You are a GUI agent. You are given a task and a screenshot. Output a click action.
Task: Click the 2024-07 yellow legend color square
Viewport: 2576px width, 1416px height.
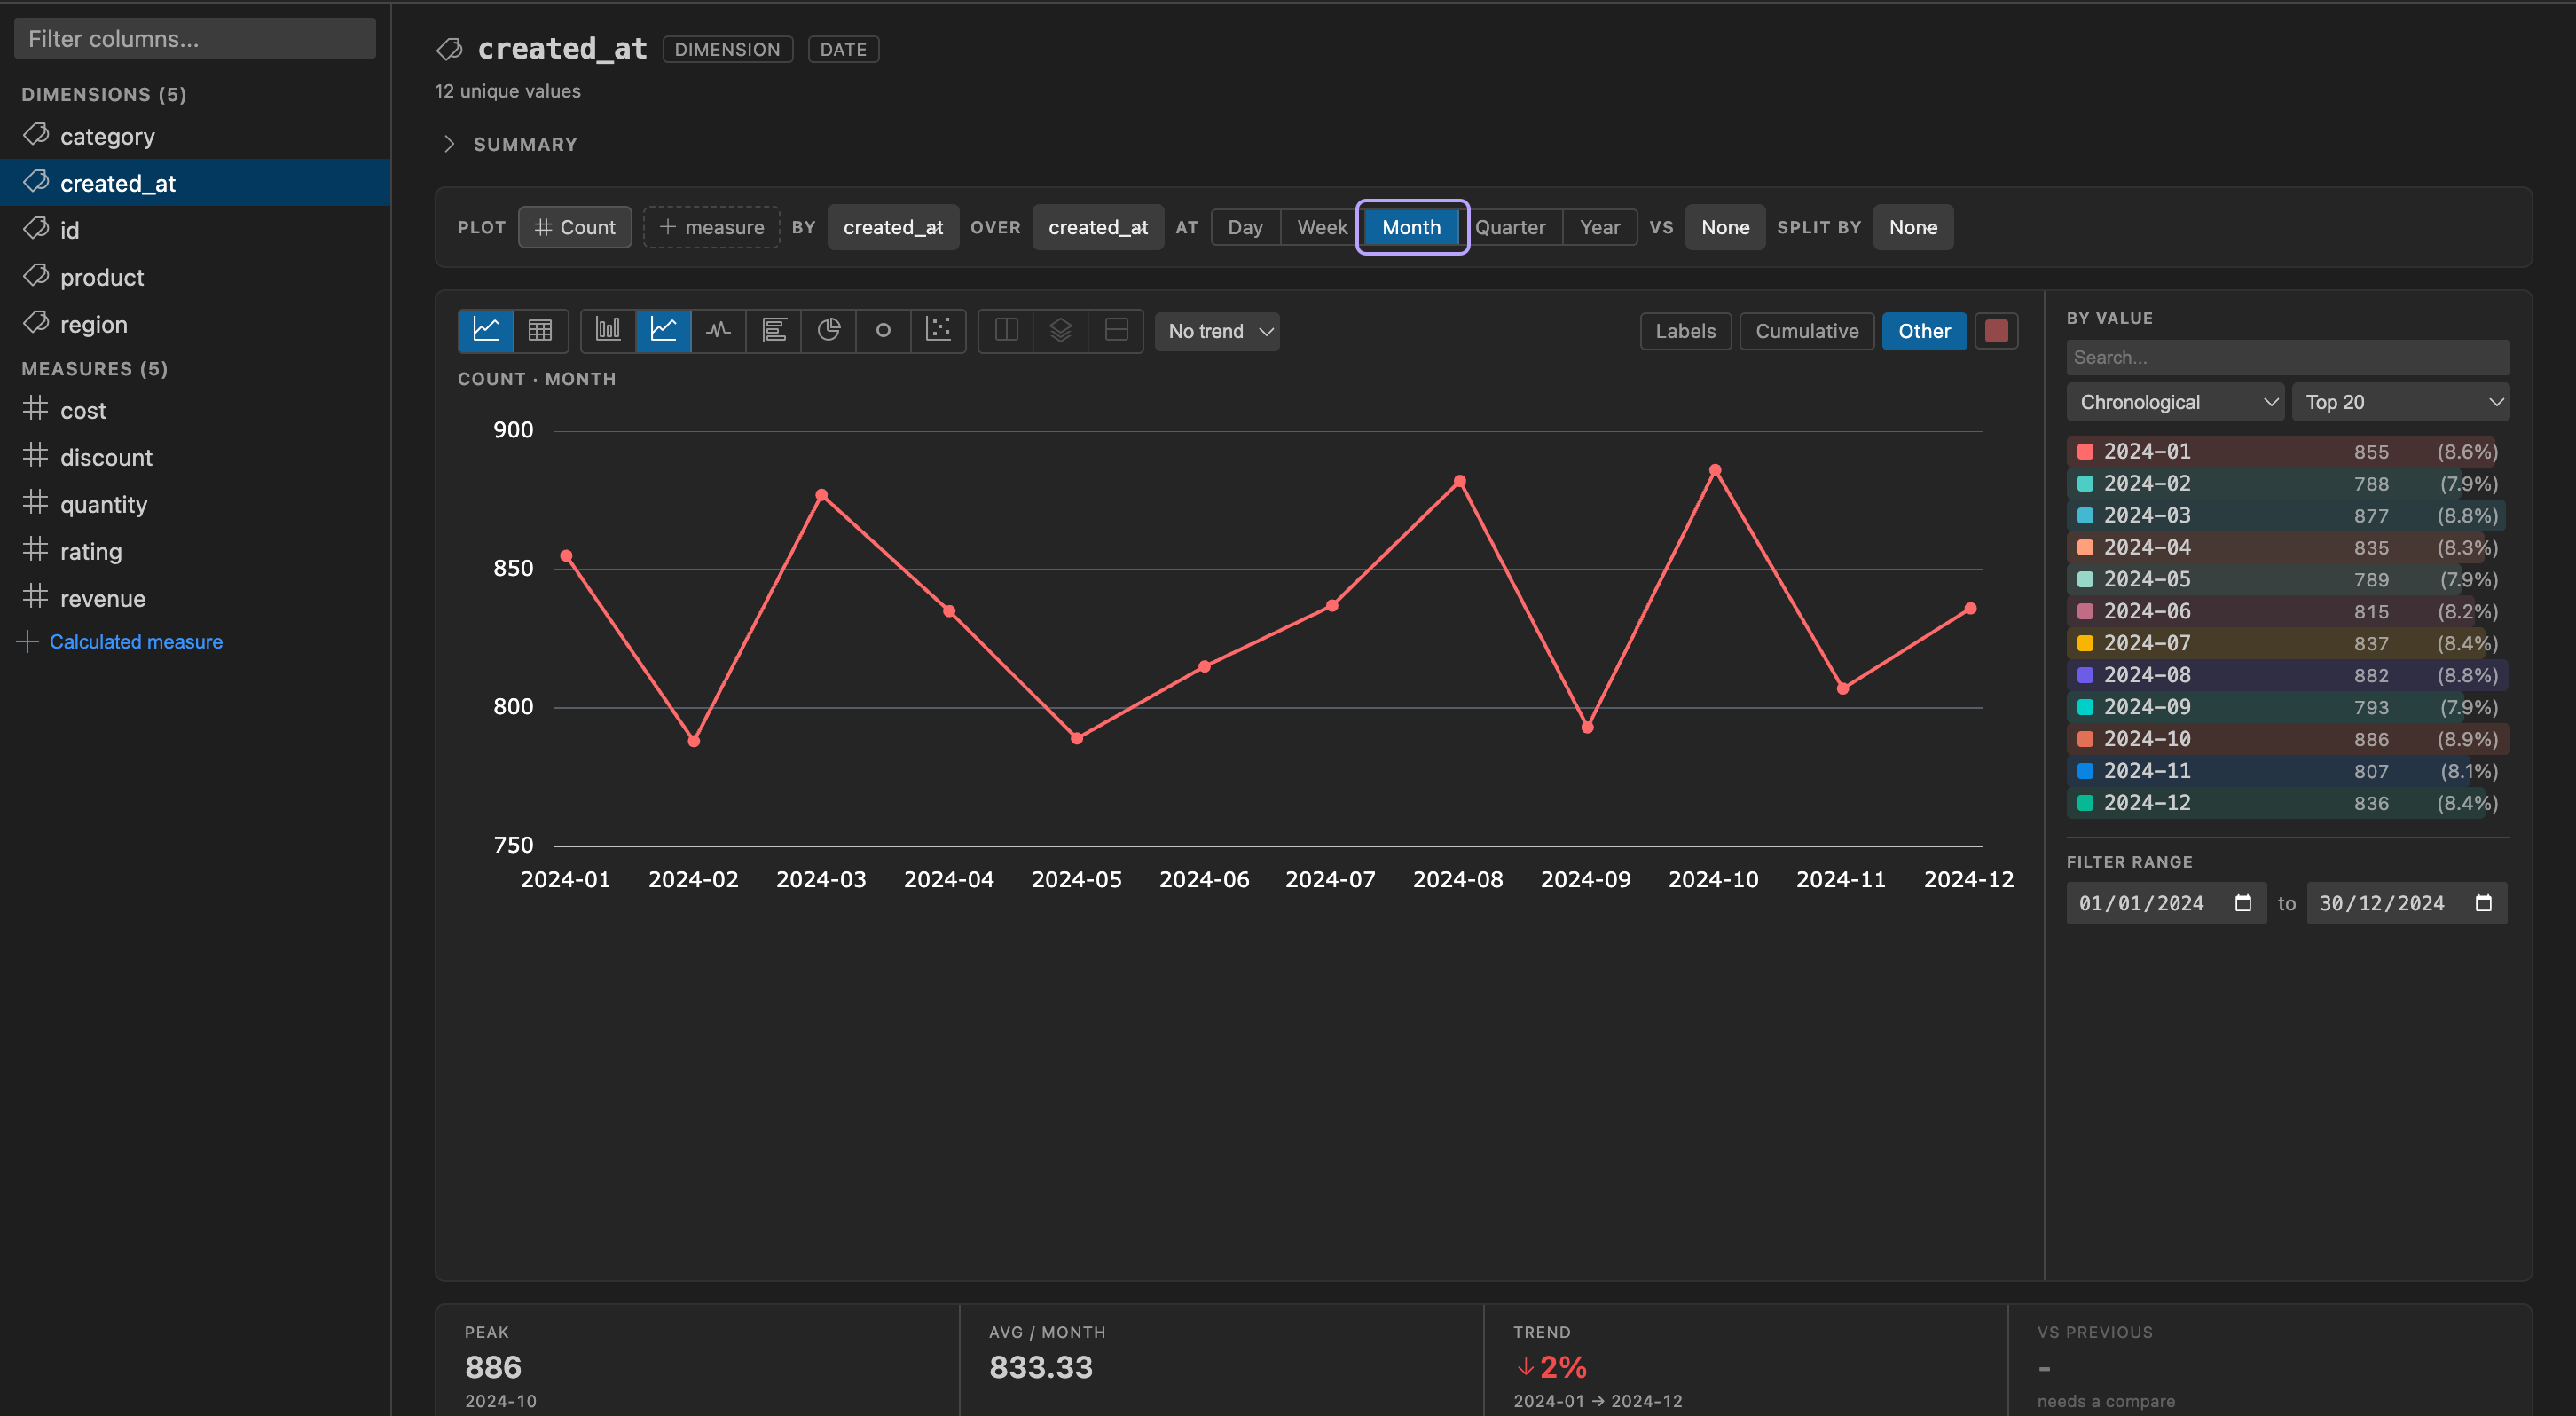click(x=2085, y=644)
